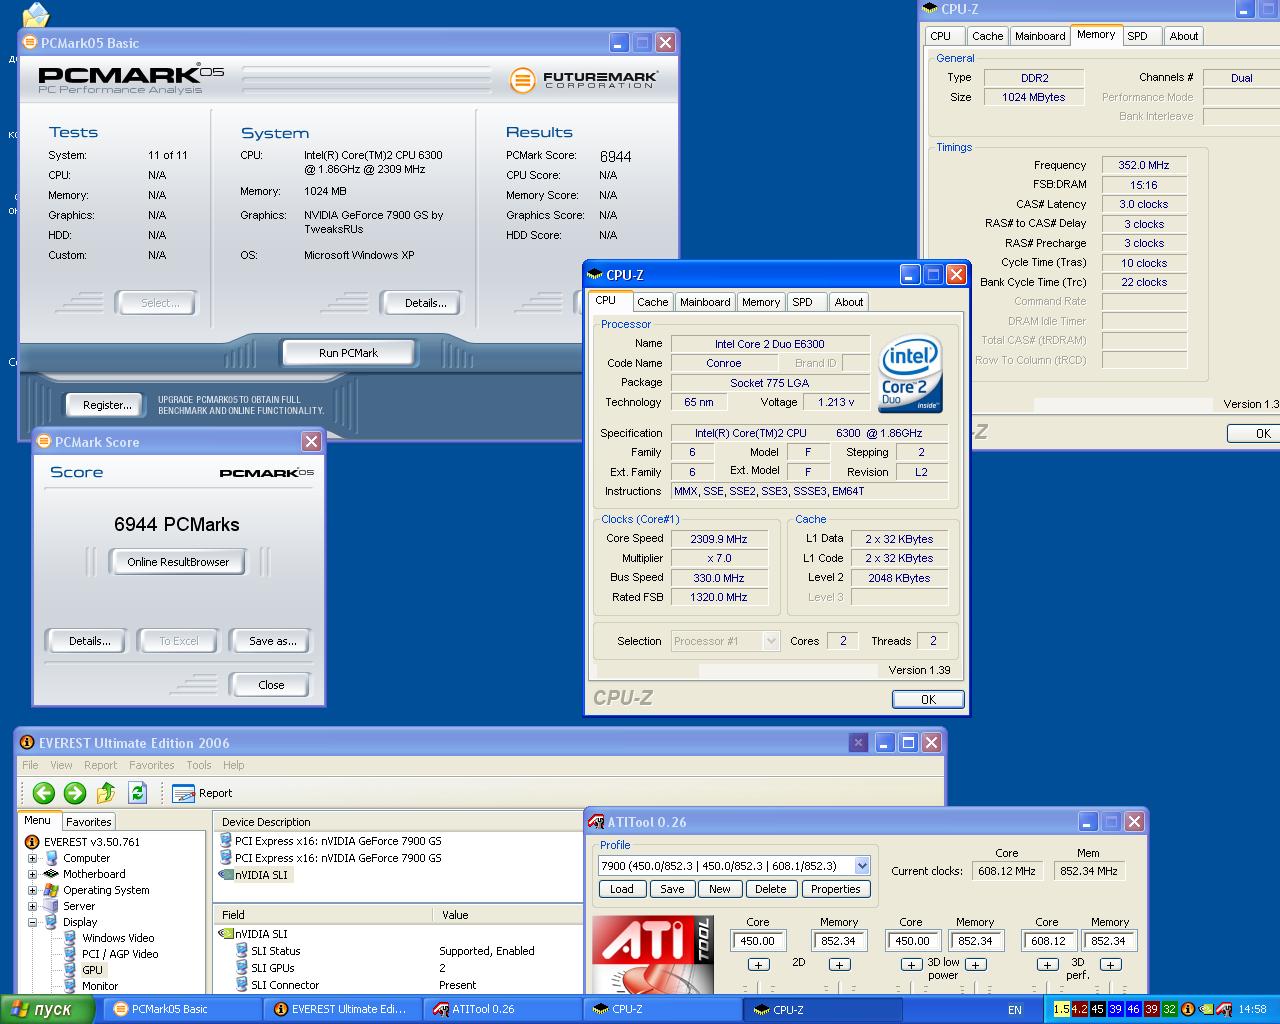Open CPU tab in background CPU-Z window
The height and width of the screenshot is (1024, 1280).
coord(941,36)
